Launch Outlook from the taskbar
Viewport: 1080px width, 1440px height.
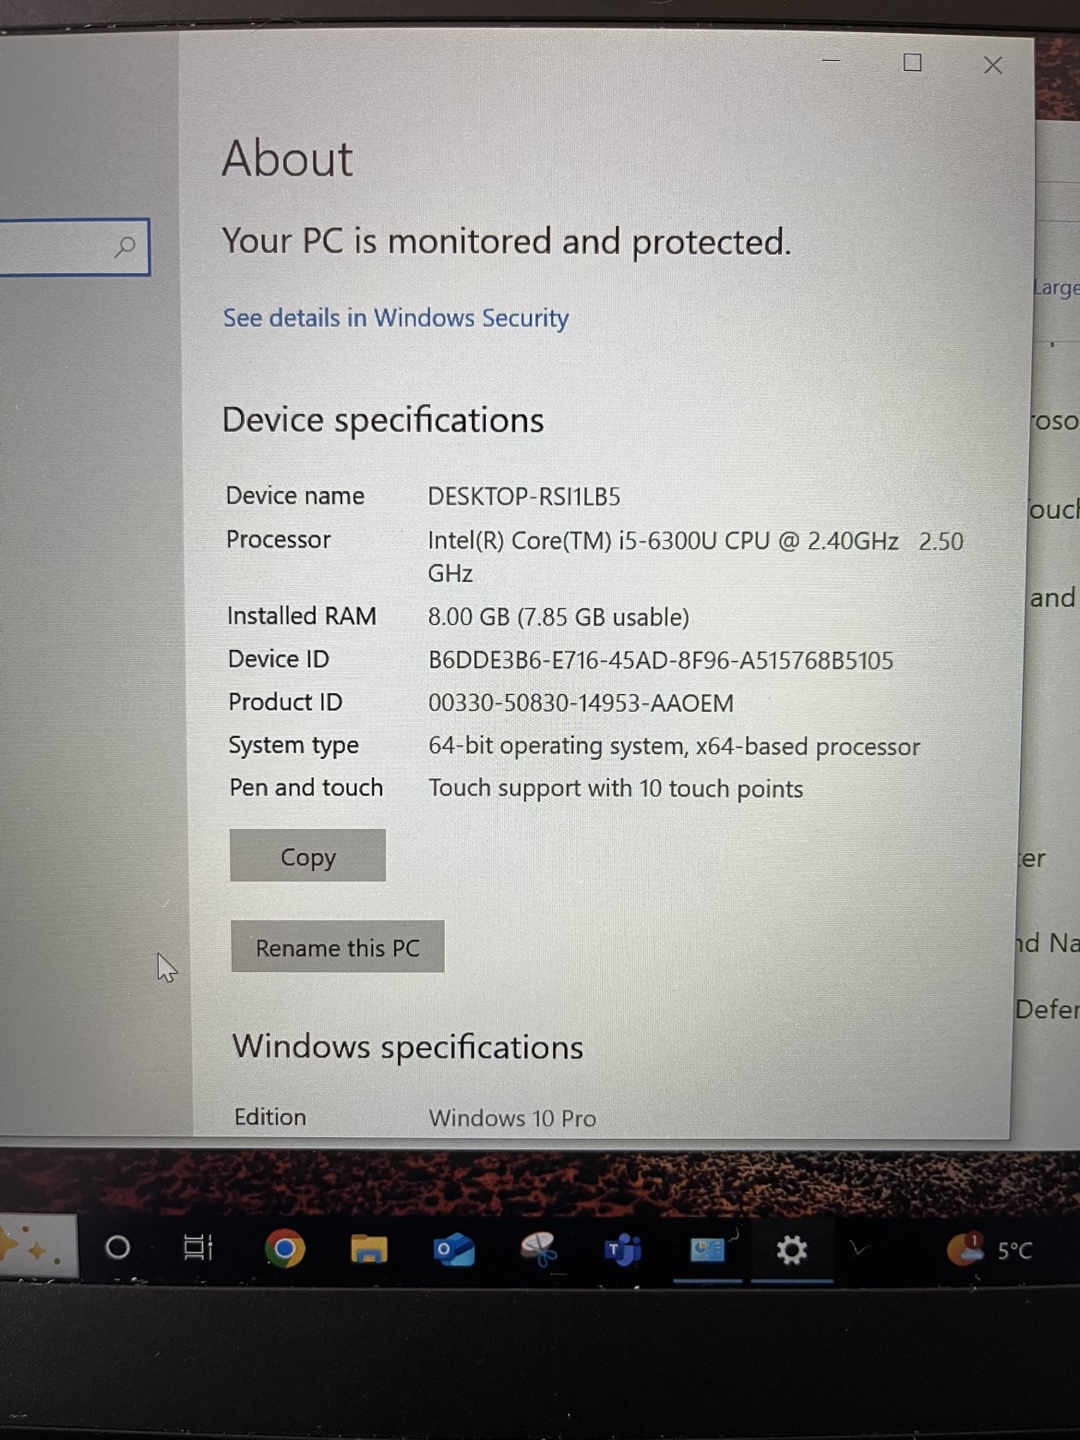[x=453, y=1249]
